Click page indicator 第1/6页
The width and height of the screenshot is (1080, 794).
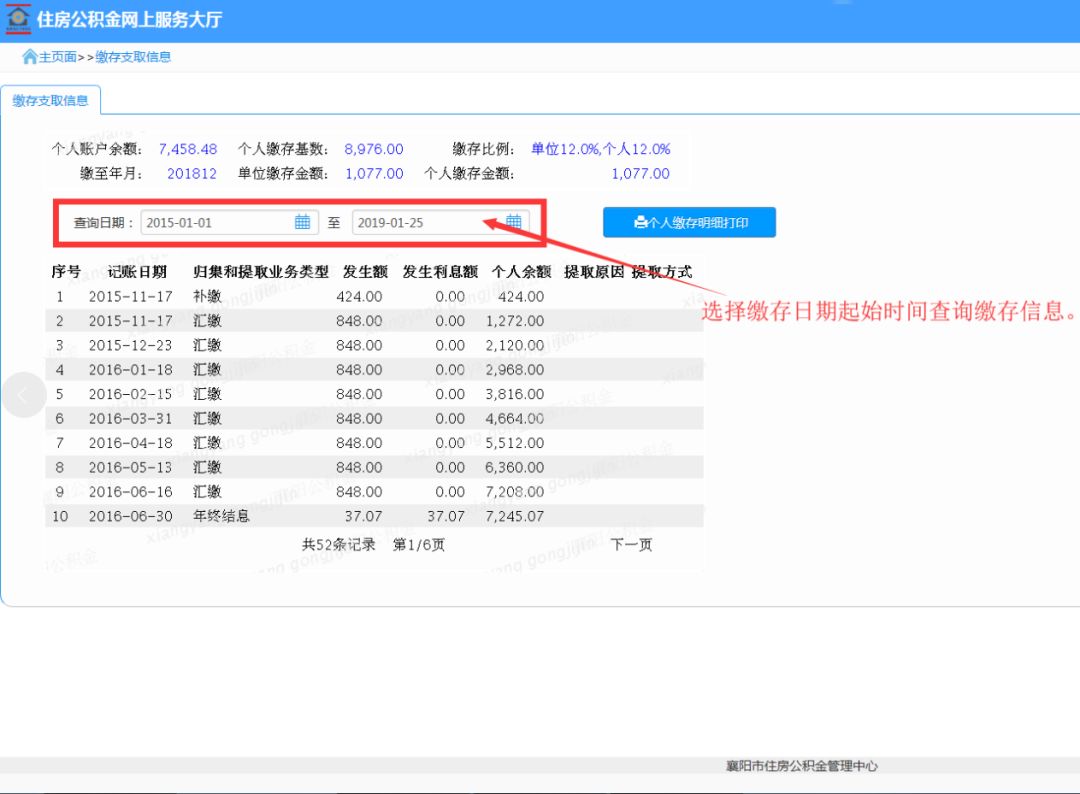pyautogui.click(x=419, y=545)
